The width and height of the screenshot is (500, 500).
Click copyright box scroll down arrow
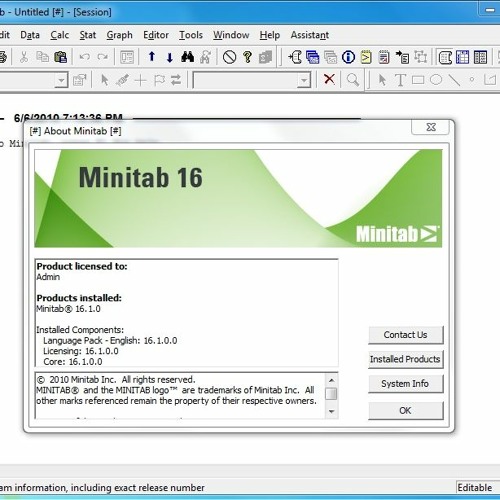coord(331,411)
